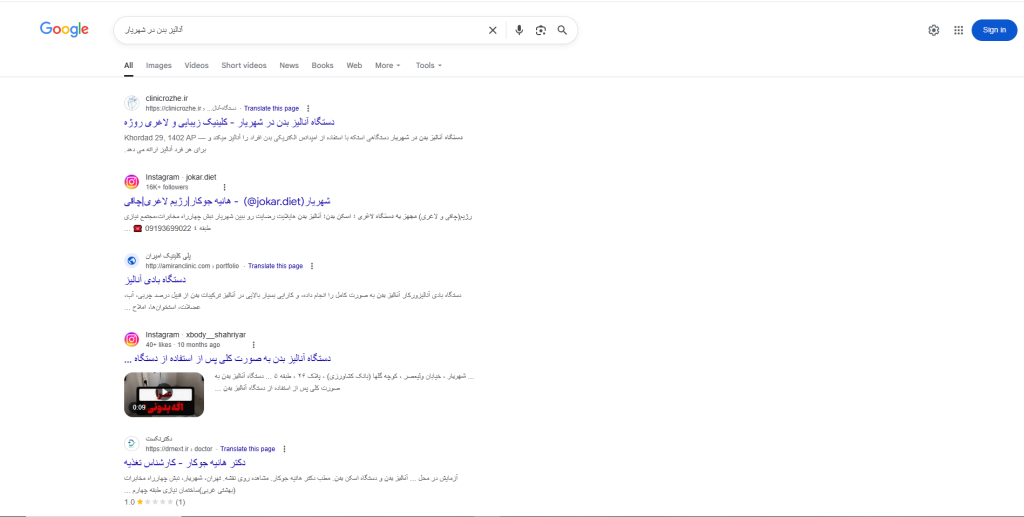Open three-dot menu for xbody__shahriyar result
This screenshot has width=1024, height=517.
[x=253, y=345]
